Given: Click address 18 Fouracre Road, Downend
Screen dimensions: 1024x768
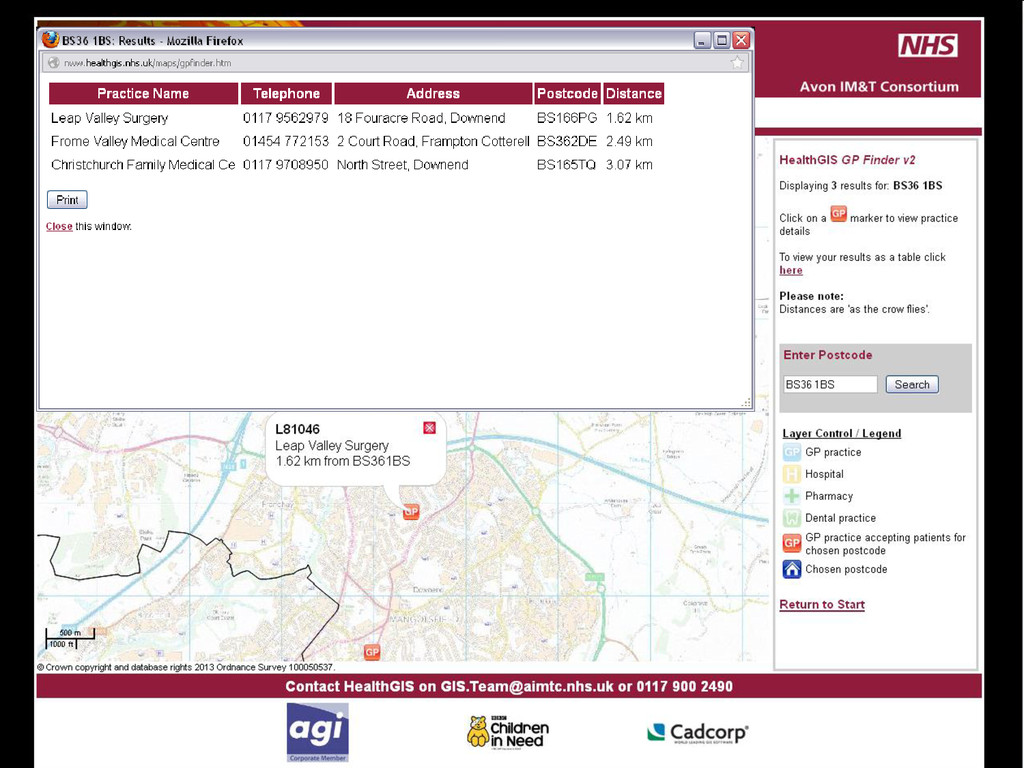Looking at the screenshot, I should [x=421, y=118].
